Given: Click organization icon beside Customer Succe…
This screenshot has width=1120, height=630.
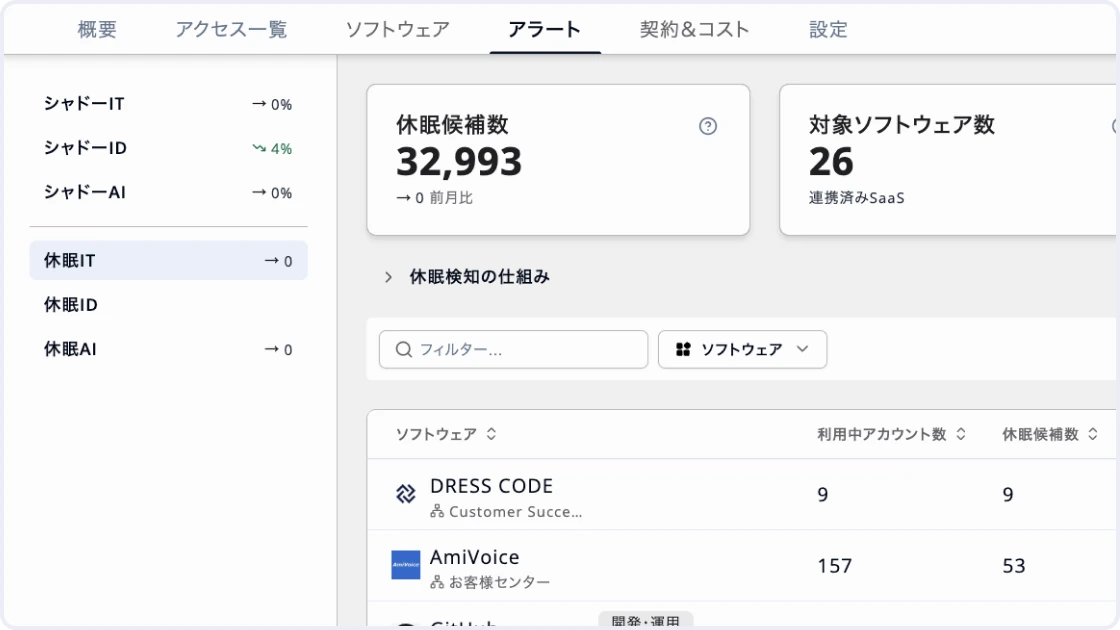Looking at the screenshot, I should [x=437, y=511].
